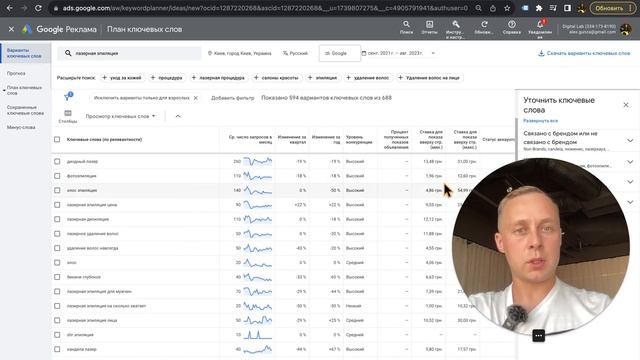Reload the page with browser refresh icon
The image size is (640, 360).
(x=38, y=8)
